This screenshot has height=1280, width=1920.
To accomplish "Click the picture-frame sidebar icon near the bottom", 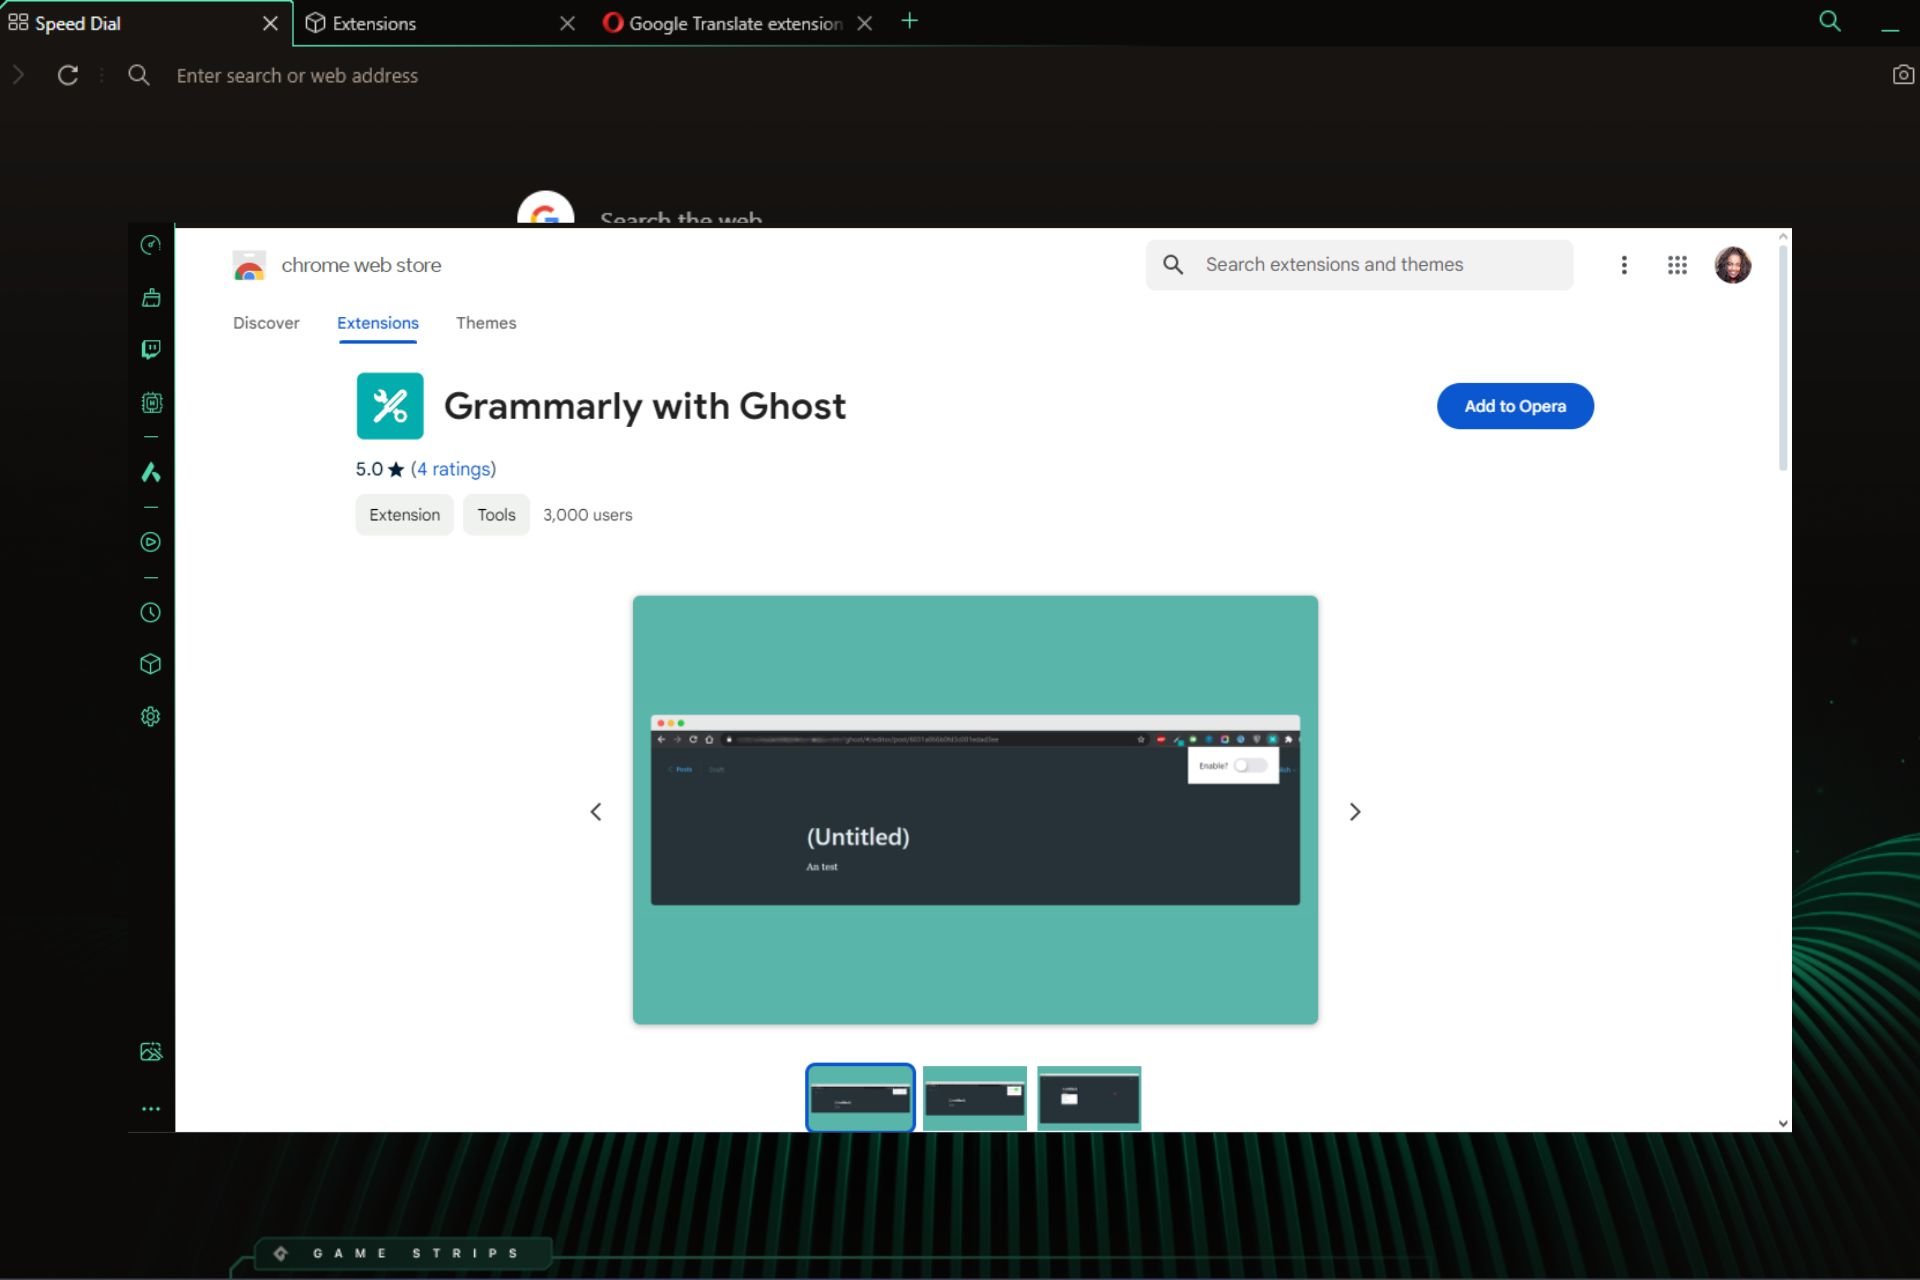I will pyautogui.click(x=151, y=1051).
